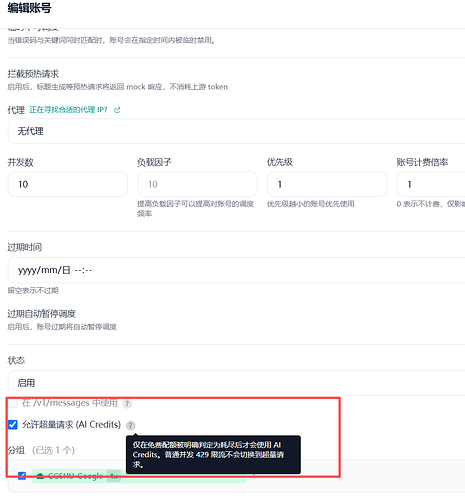Click the 启用后，账号过期将自动暂停调度 description
This screenshot has width=465, height=500.
(62, 327)
